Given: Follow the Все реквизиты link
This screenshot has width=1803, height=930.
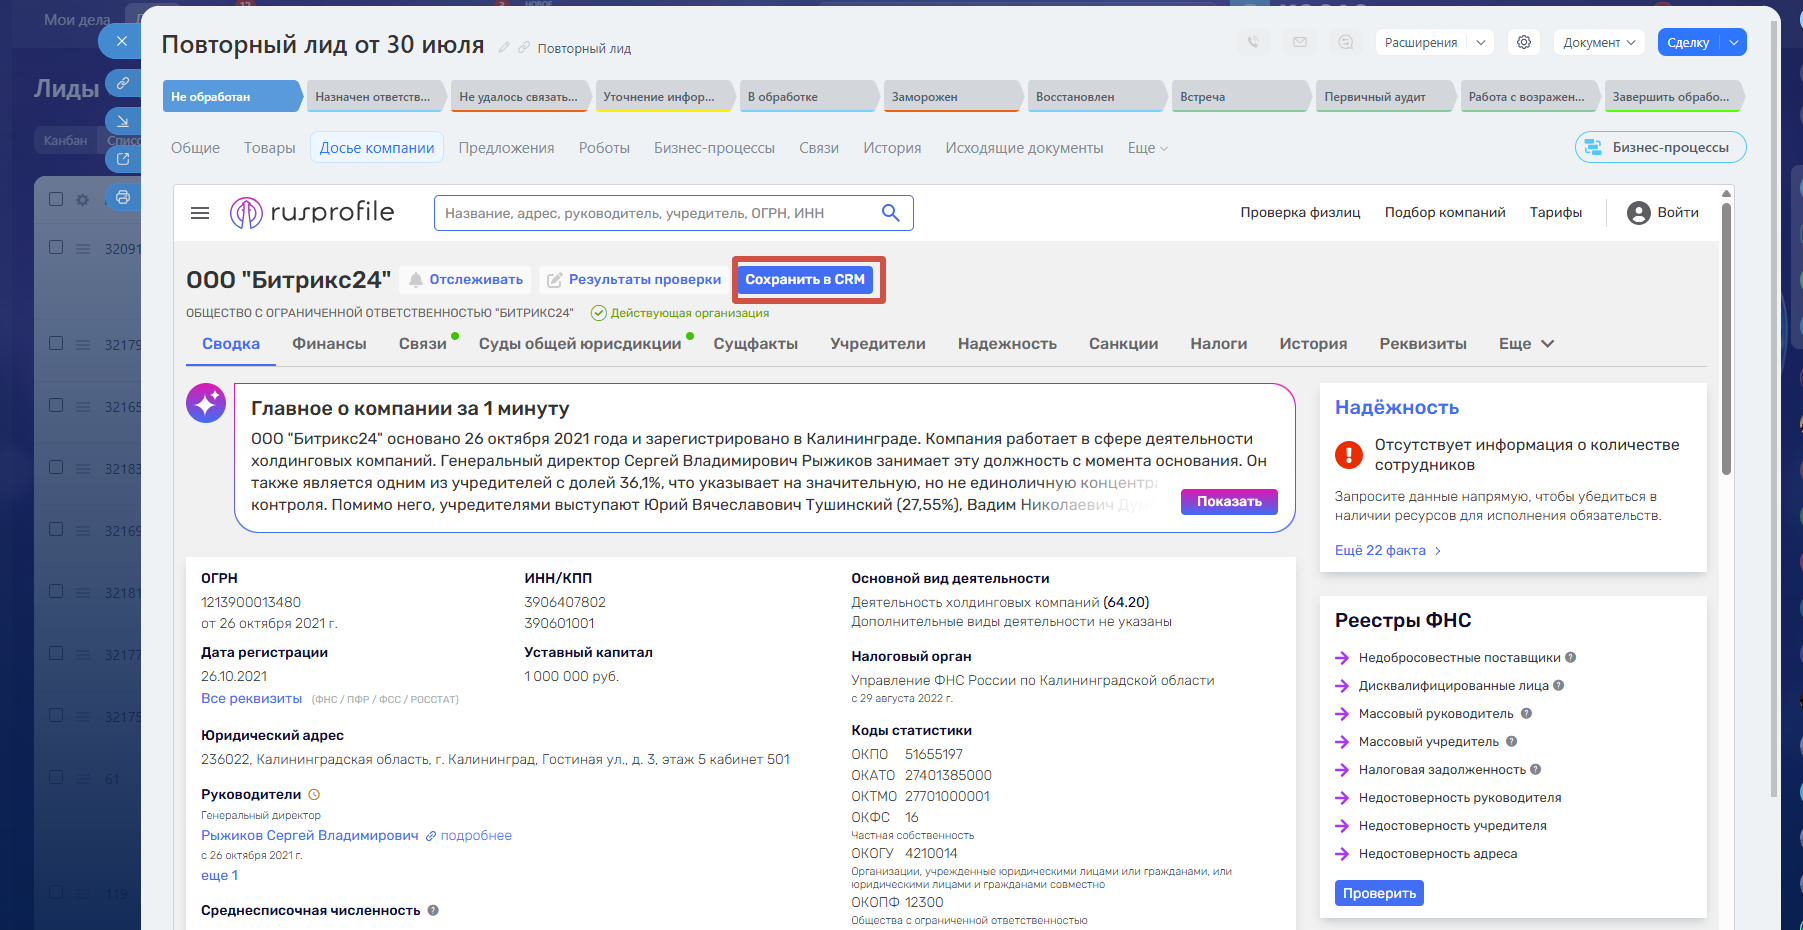Looking at the screenshot, I should point(251,699).
